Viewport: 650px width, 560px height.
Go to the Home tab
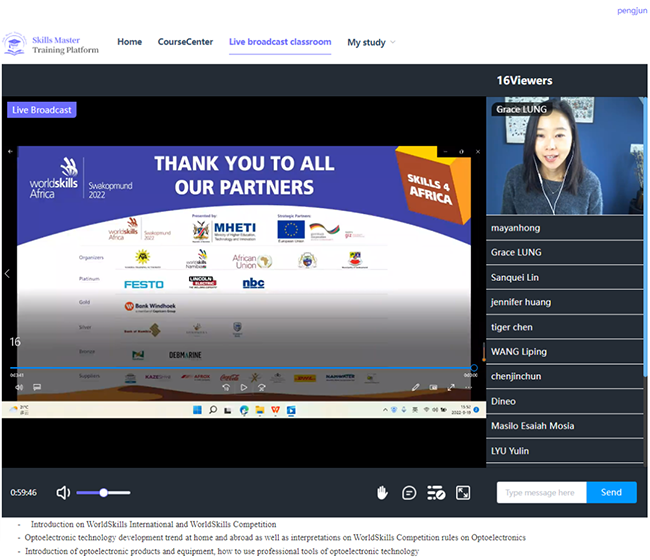[129, 42]
